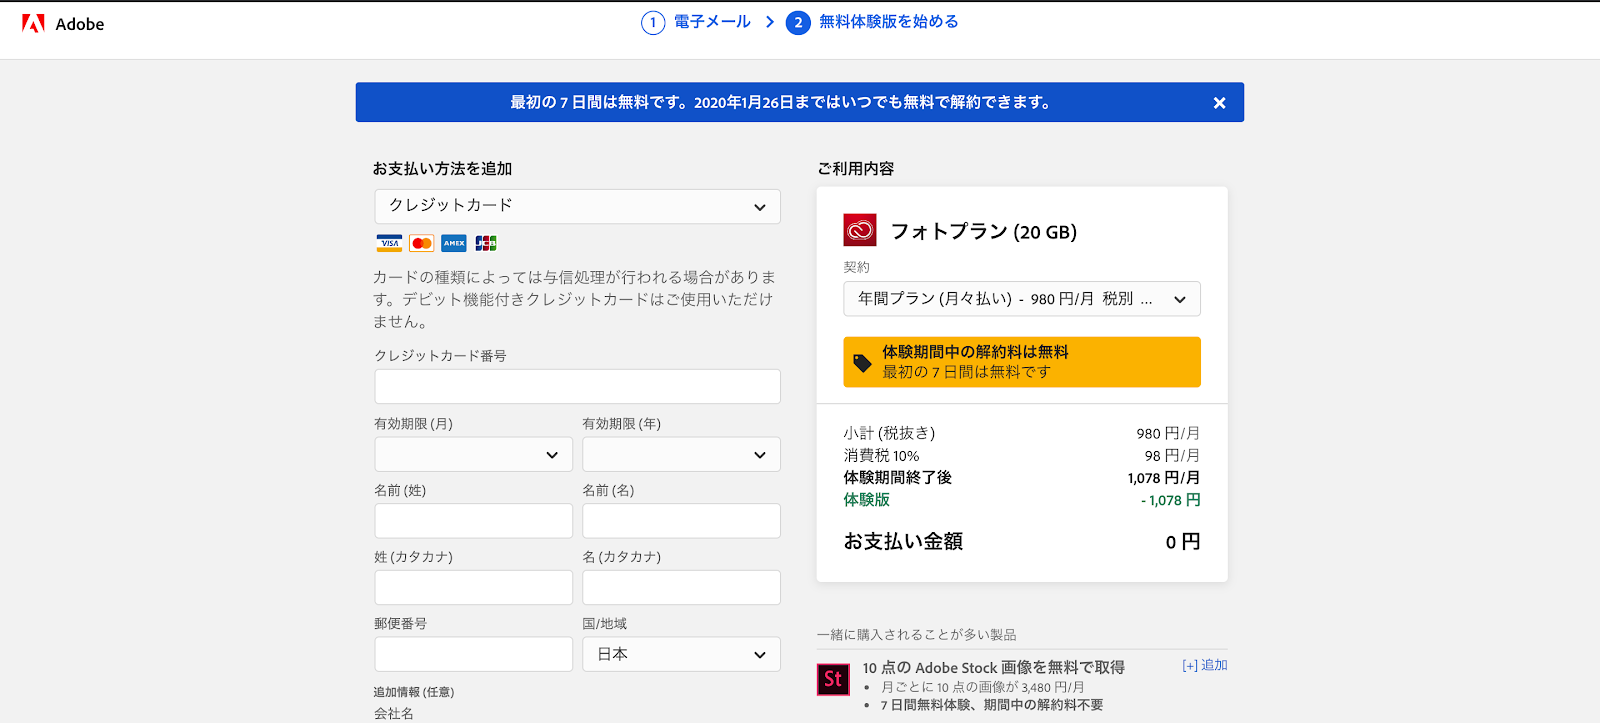Click the お支払い金額 label
The height and width of the screenshot is (723, 1600).
[903, 541]
